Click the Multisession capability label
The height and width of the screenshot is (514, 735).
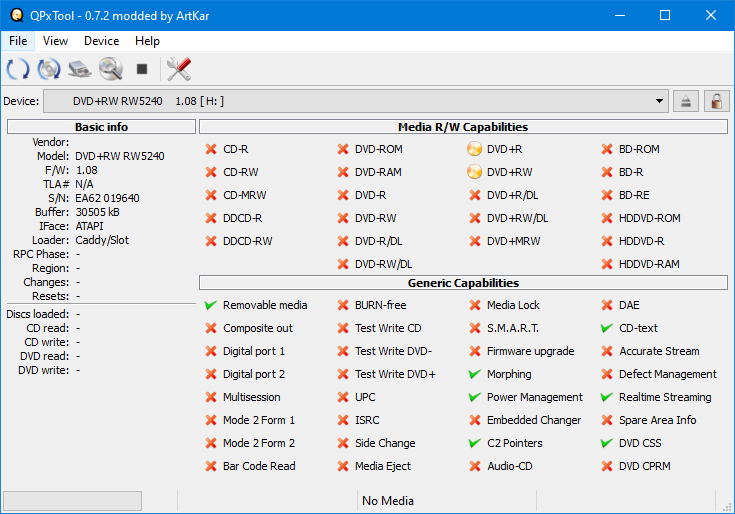(252, 397)
